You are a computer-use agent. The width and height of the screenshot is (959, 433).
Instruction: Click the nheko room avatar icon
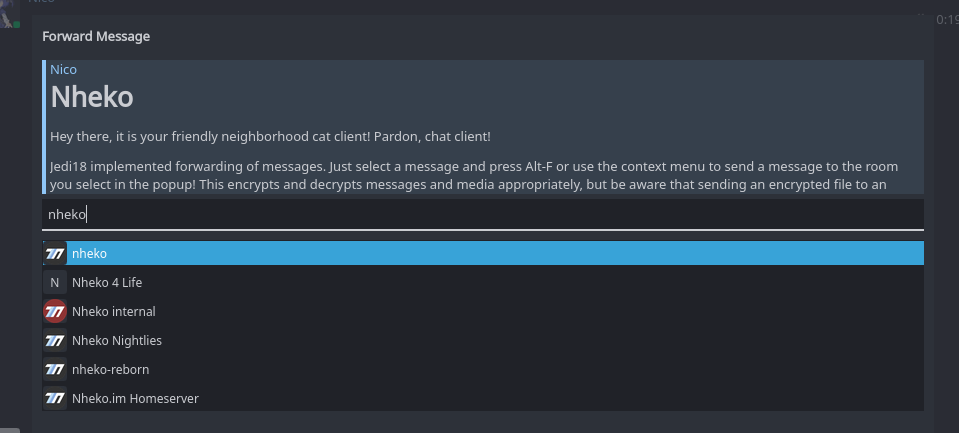[55, 254]
